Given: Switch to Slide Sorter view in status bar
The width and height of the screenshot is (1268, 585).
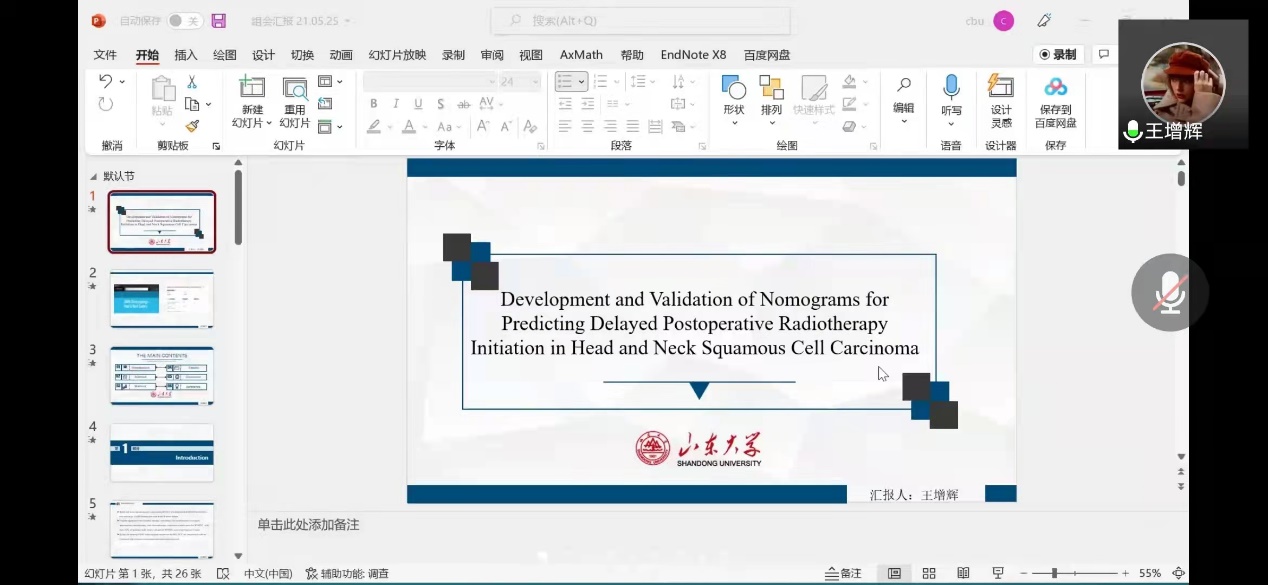Looking at the screenshot, I should 929,573.
